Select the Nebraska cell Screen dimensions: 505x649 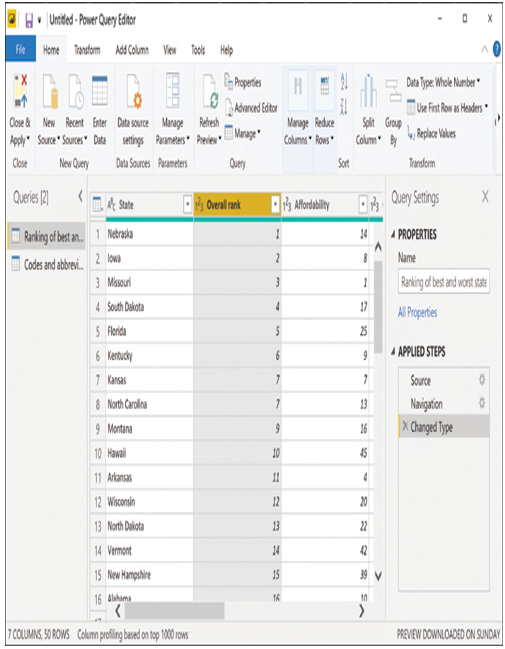click(149, 234)
